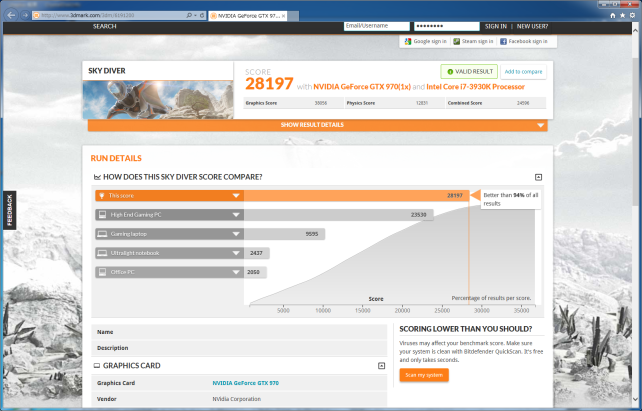Image resolution: width=642 pixels, height=411 pixels.
Task: Click the large 28197 score number
Action: pyautogui.click(x=269, y=84)
